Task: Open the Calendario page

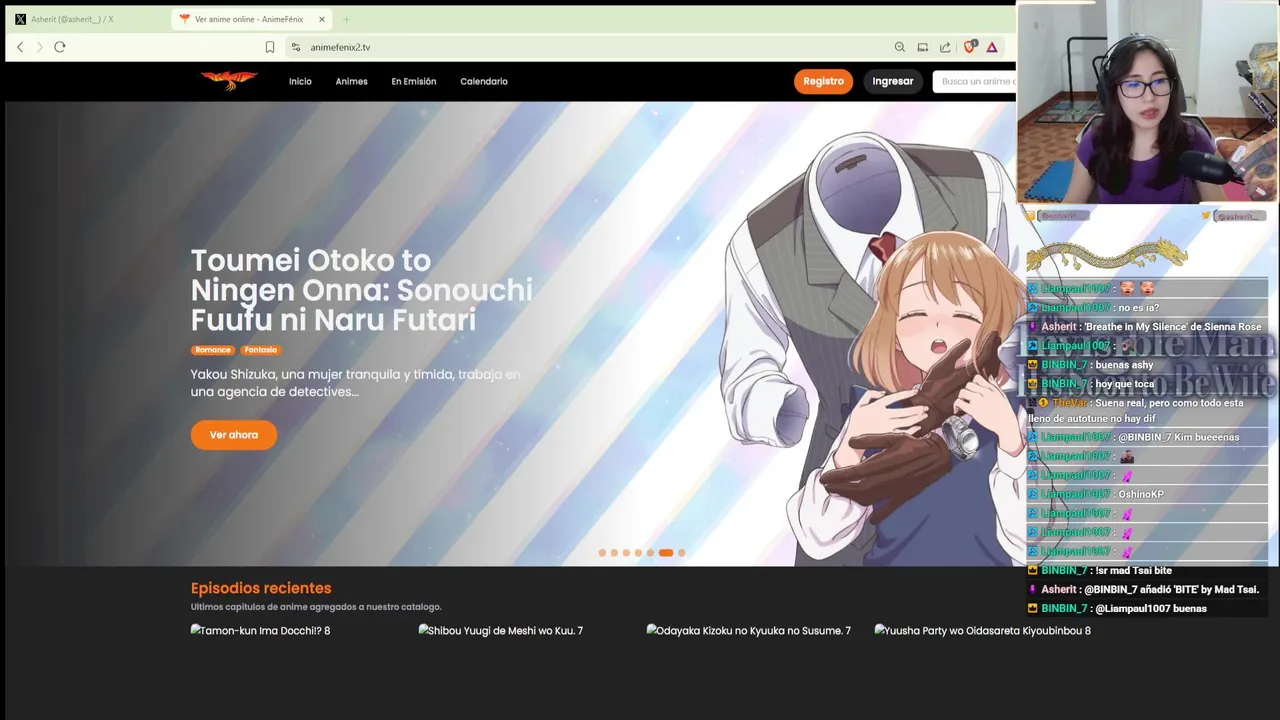Action: coord(484,81)
